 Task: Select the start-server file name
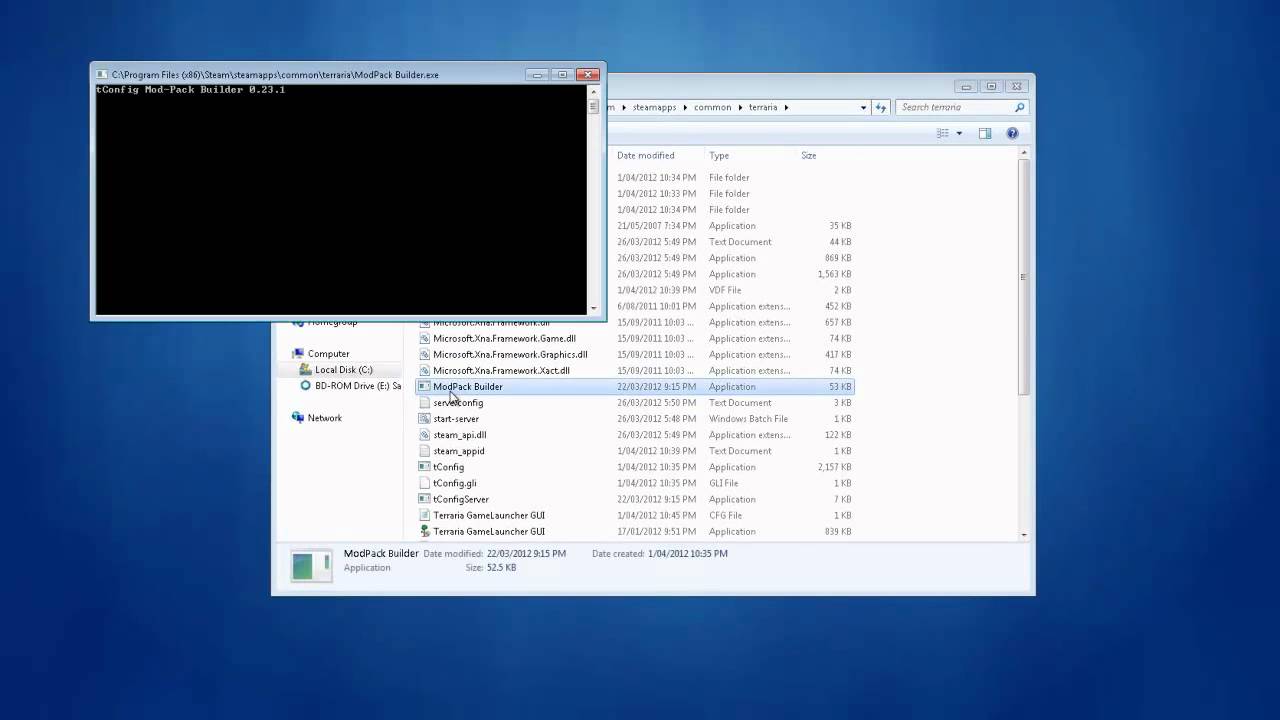coord(456,419)
